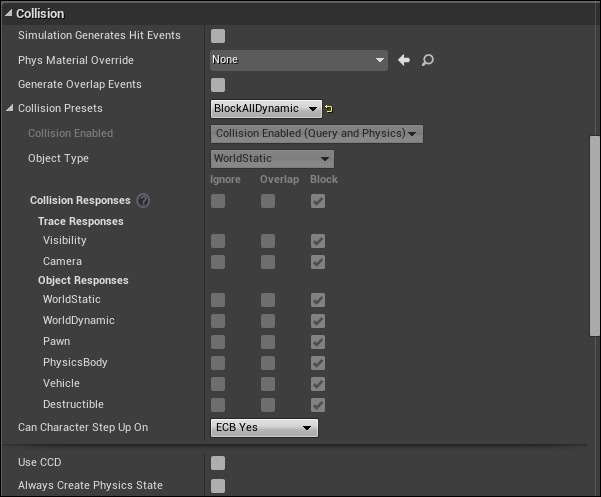Click the use selected asset arrow icon

[404, 60]
